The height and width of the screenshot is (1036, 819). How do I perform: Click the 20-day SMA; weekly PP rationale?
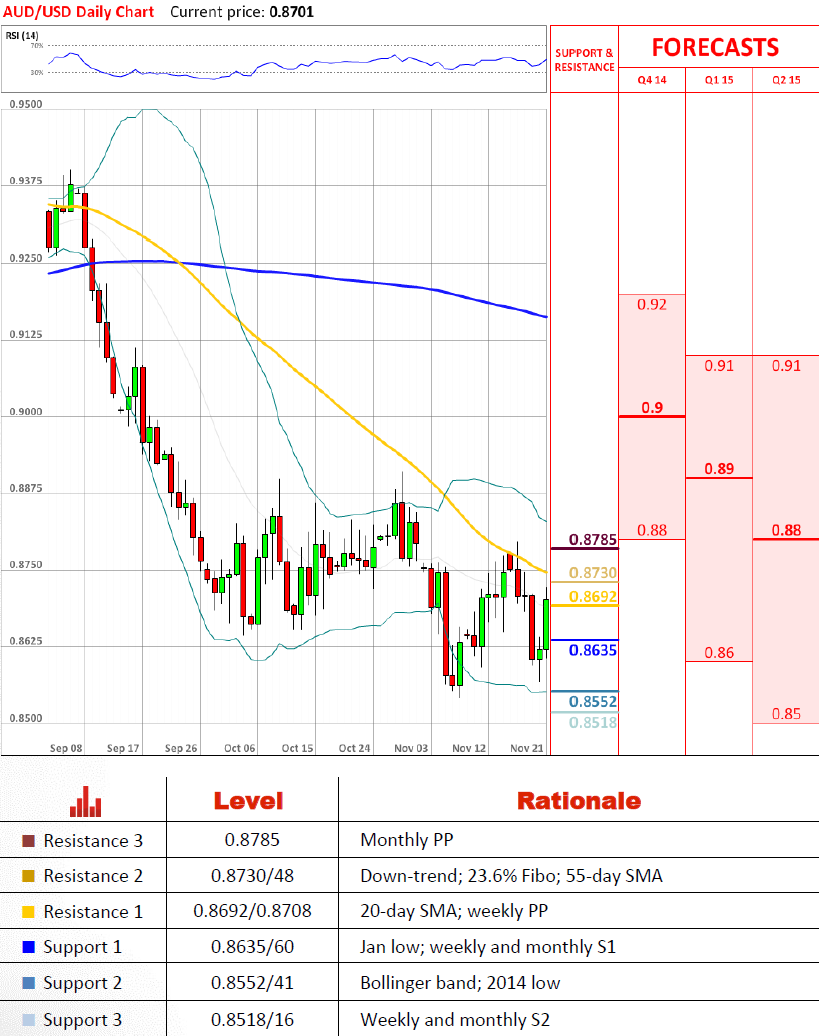[x=454, y=911]
